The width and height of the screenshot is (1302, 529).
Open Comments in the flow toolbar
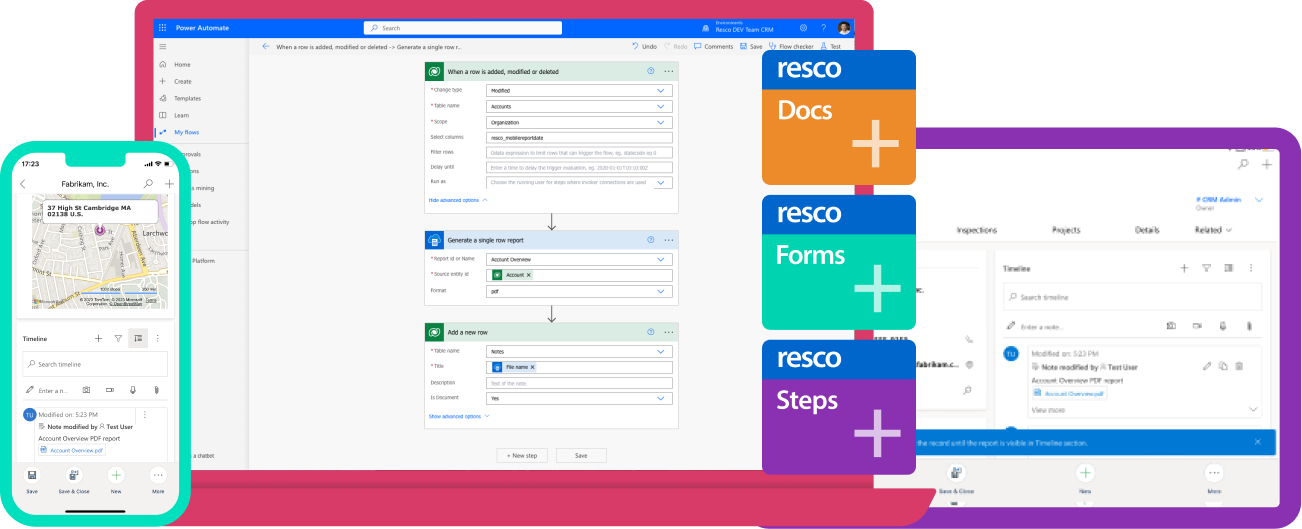713,46
